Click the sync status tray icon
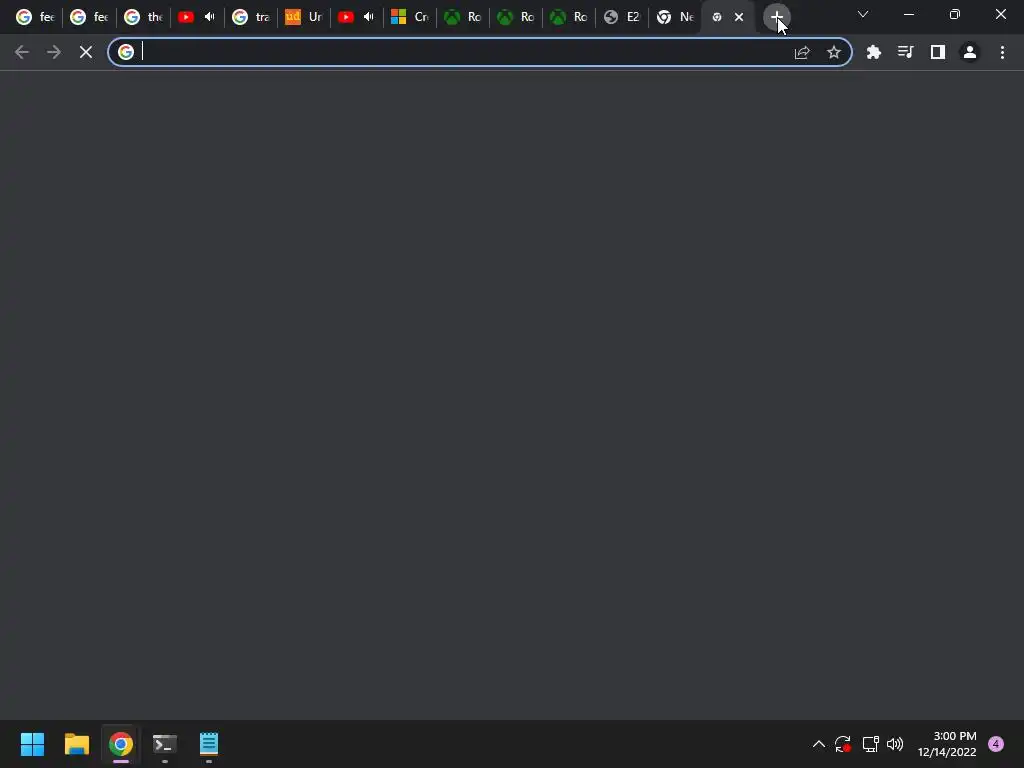This screenshot has height=768, width=1024. (842, 744)
